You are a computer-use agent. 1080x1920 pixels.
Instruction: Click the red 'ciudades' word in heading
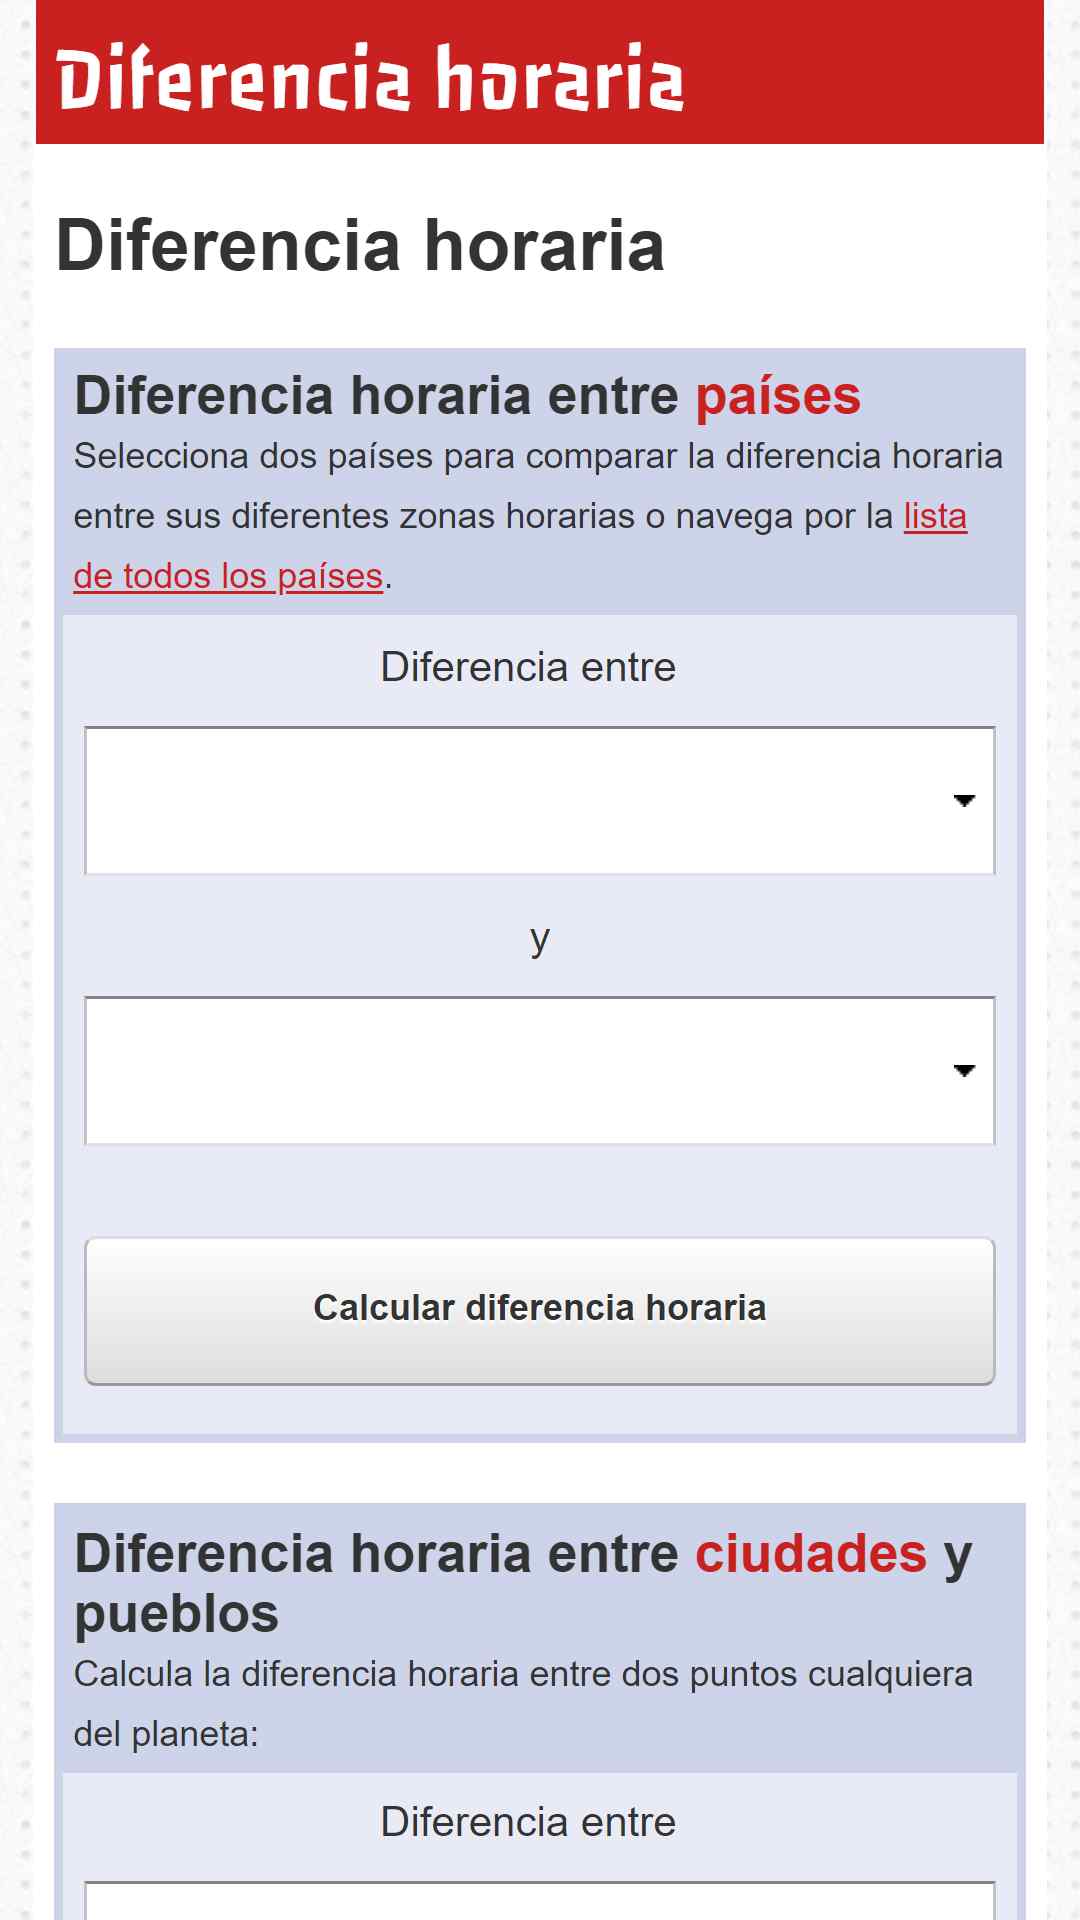coord(811,1554)
